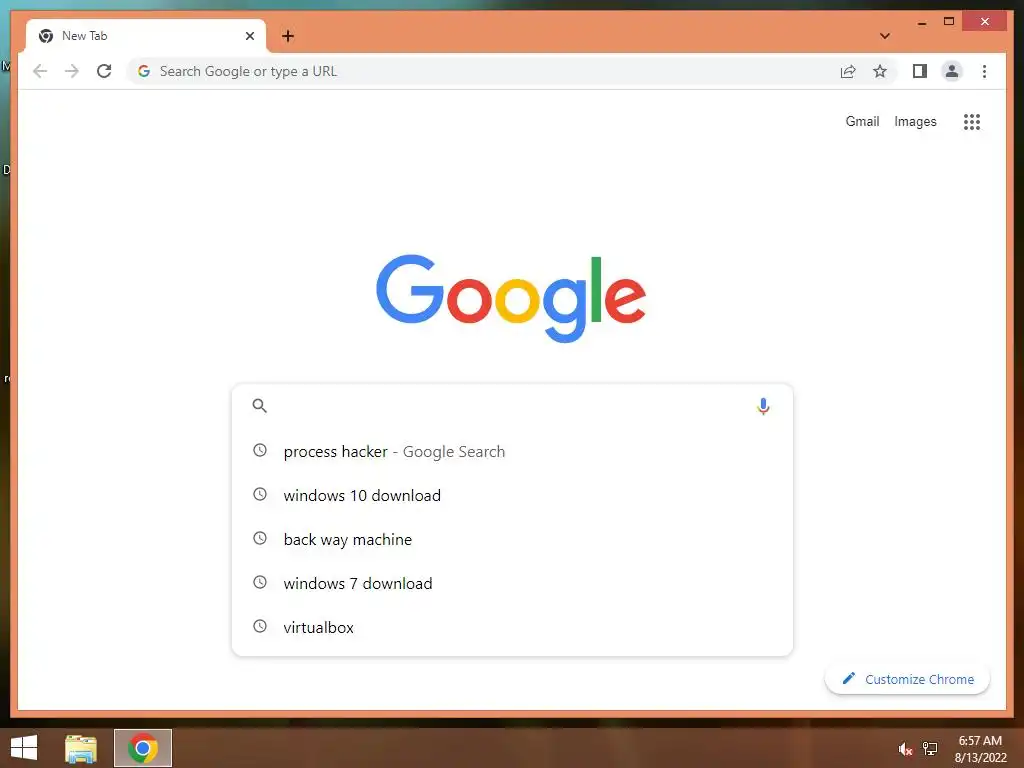Close the New Tab tab
1024x768 pixels.
coord(249,36)
